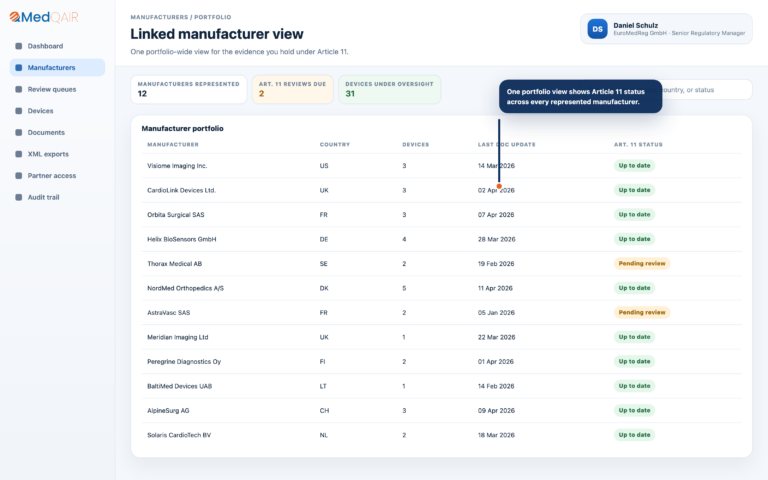Click the DS user avatar

pyautogui.click(x=597, y=29)
